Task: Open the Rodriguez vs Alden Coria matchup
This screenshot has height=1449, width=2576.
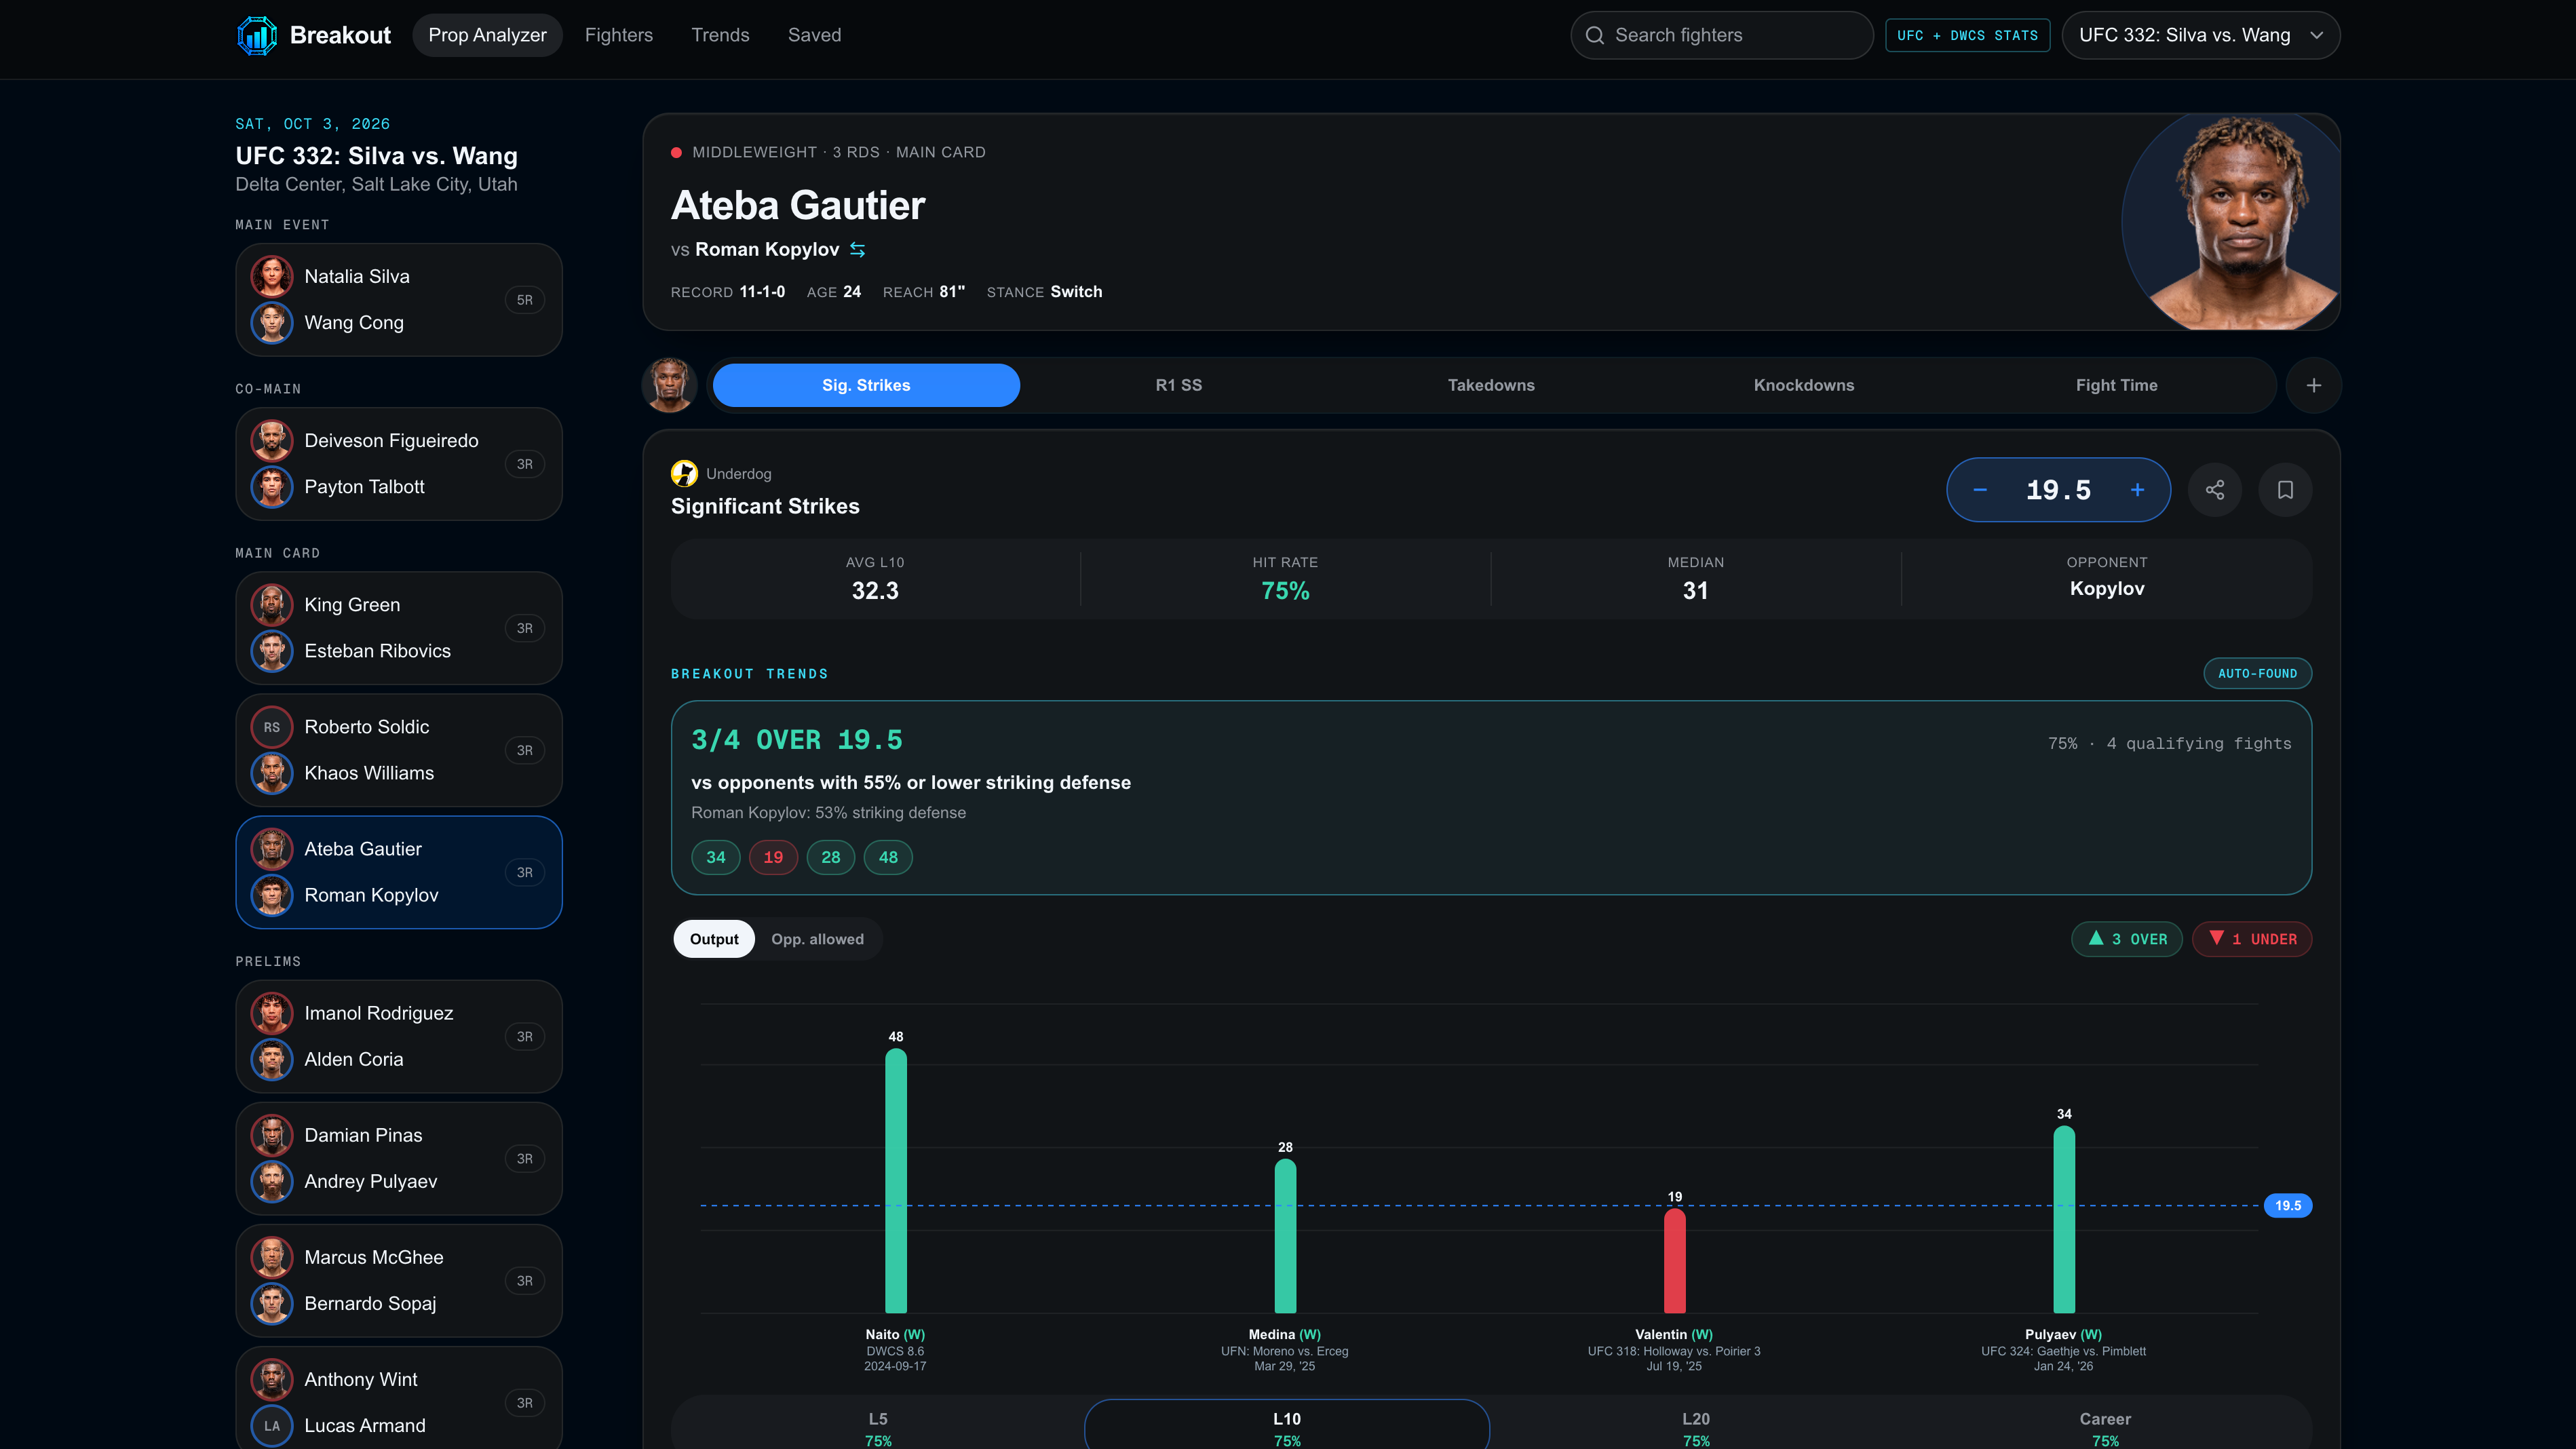Action: point(399,1036)
